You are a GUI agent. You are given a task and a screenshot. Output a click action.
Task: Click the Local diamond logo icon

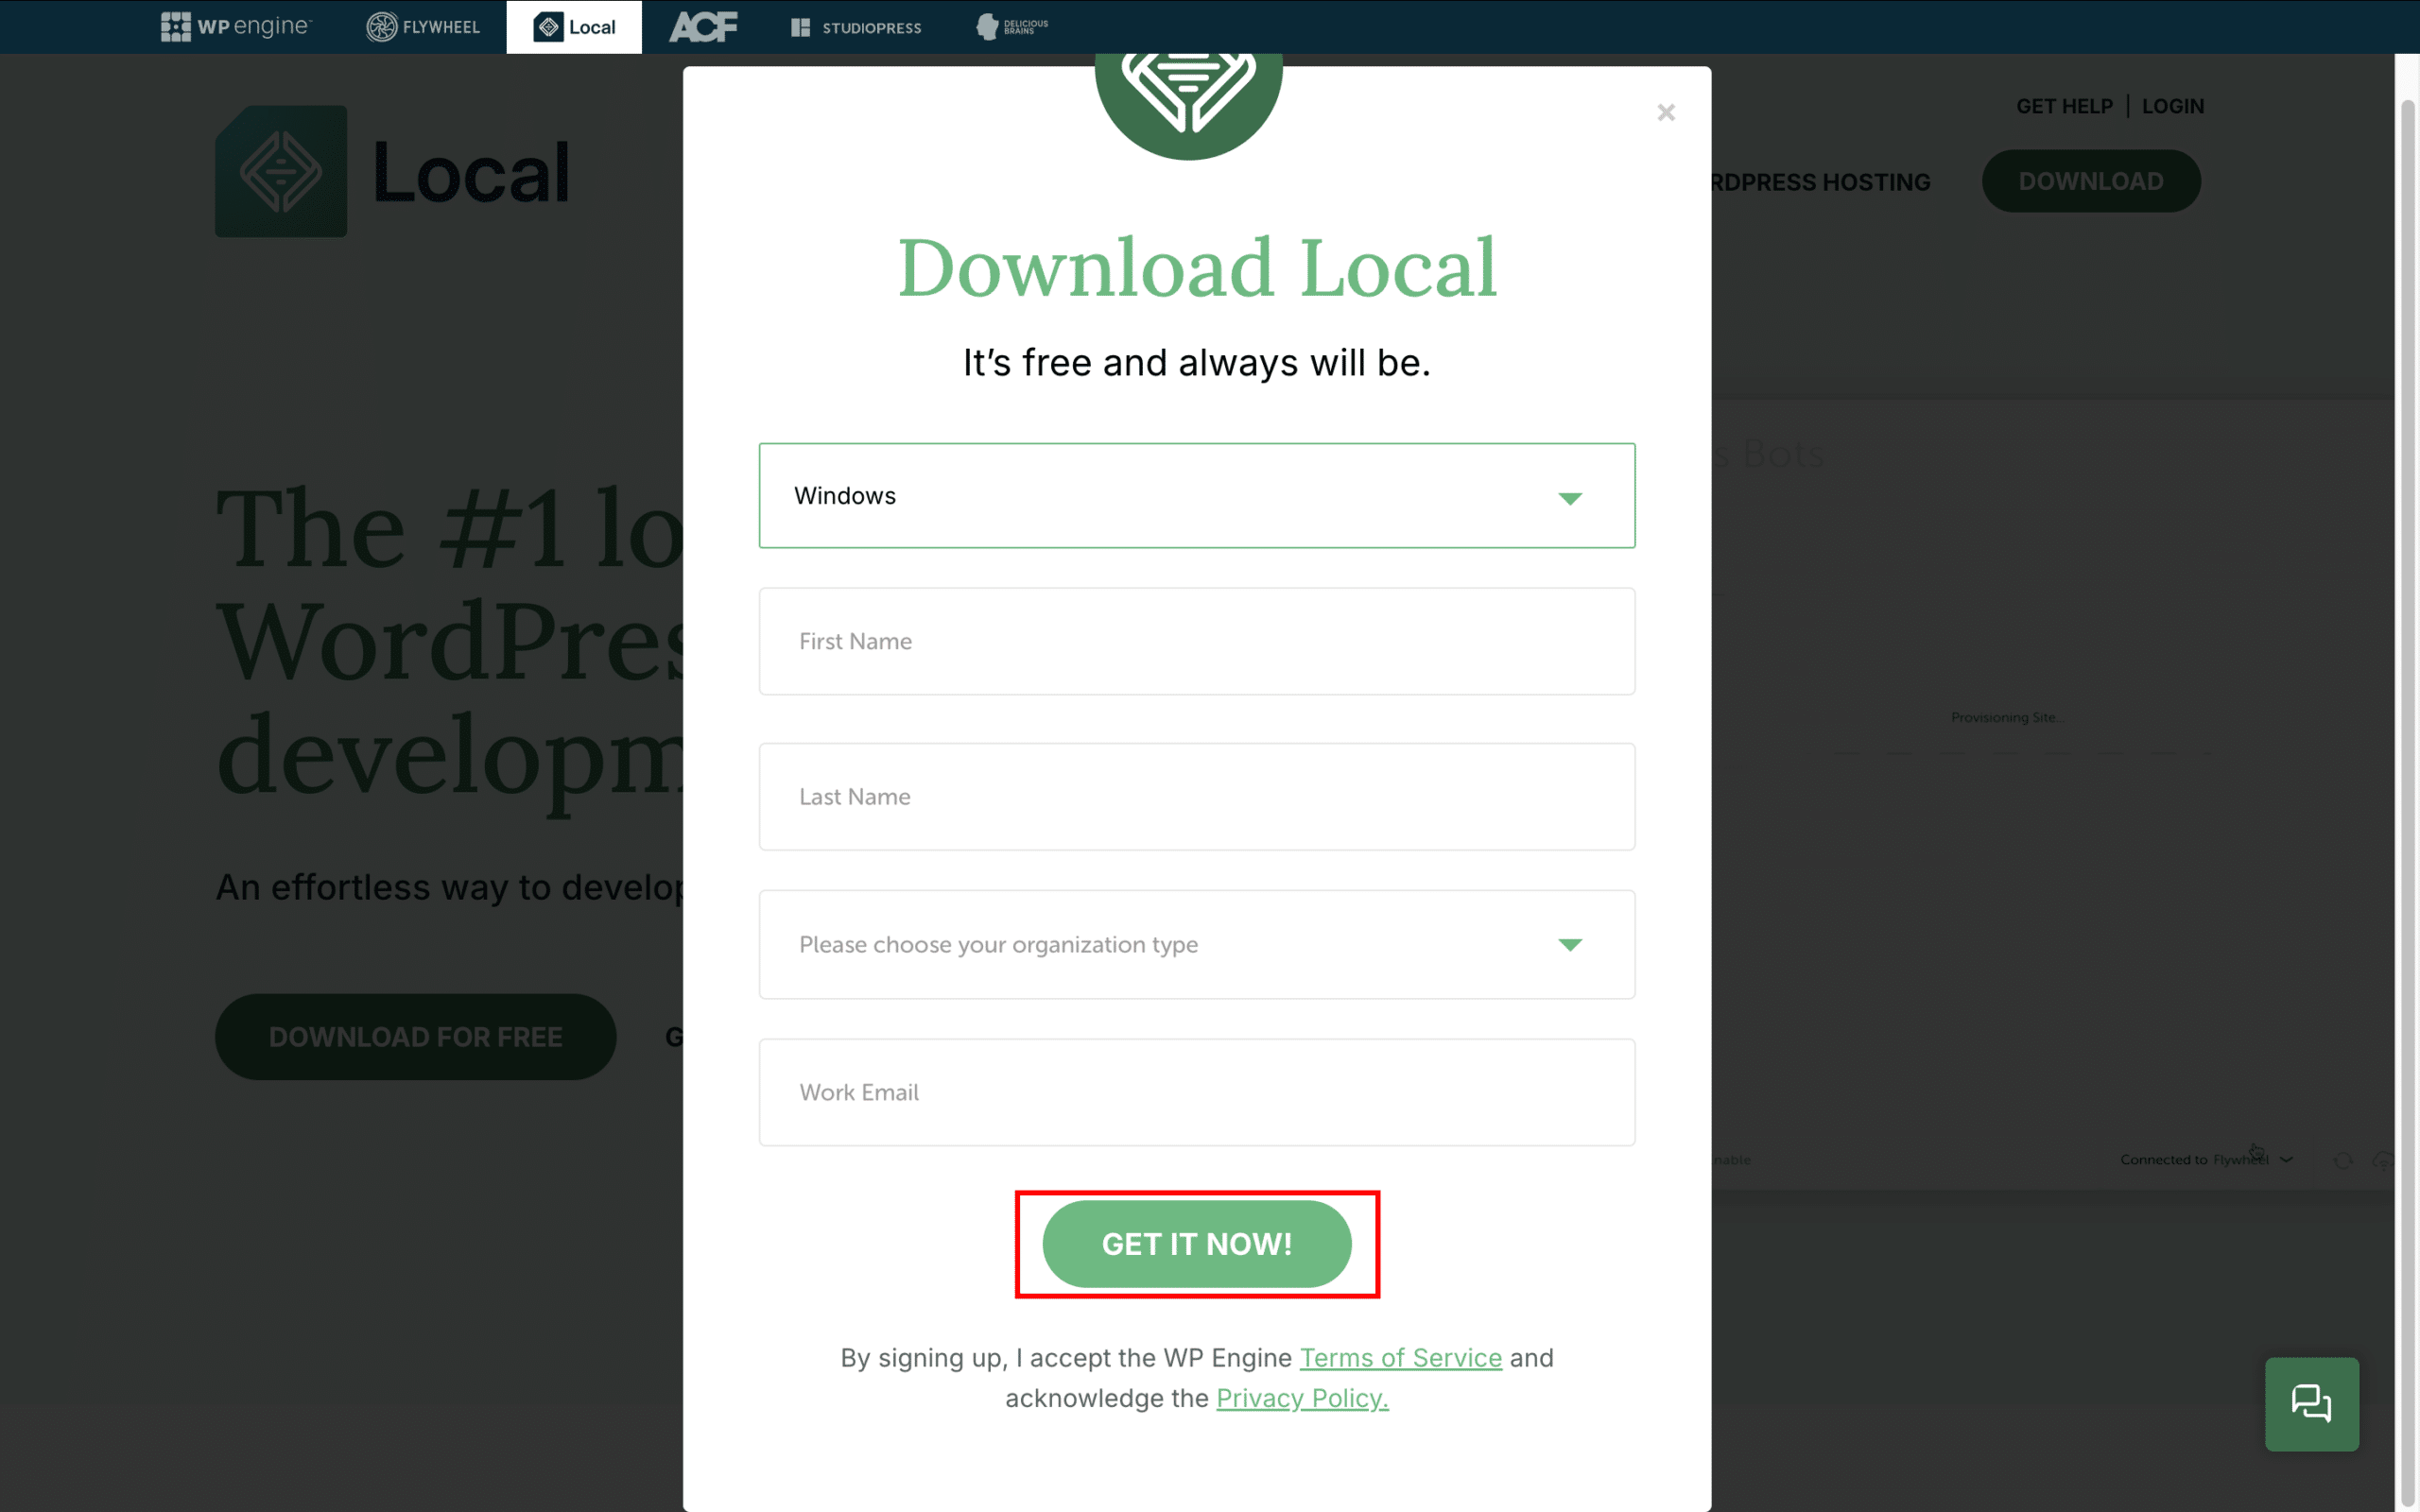(281, 171)
